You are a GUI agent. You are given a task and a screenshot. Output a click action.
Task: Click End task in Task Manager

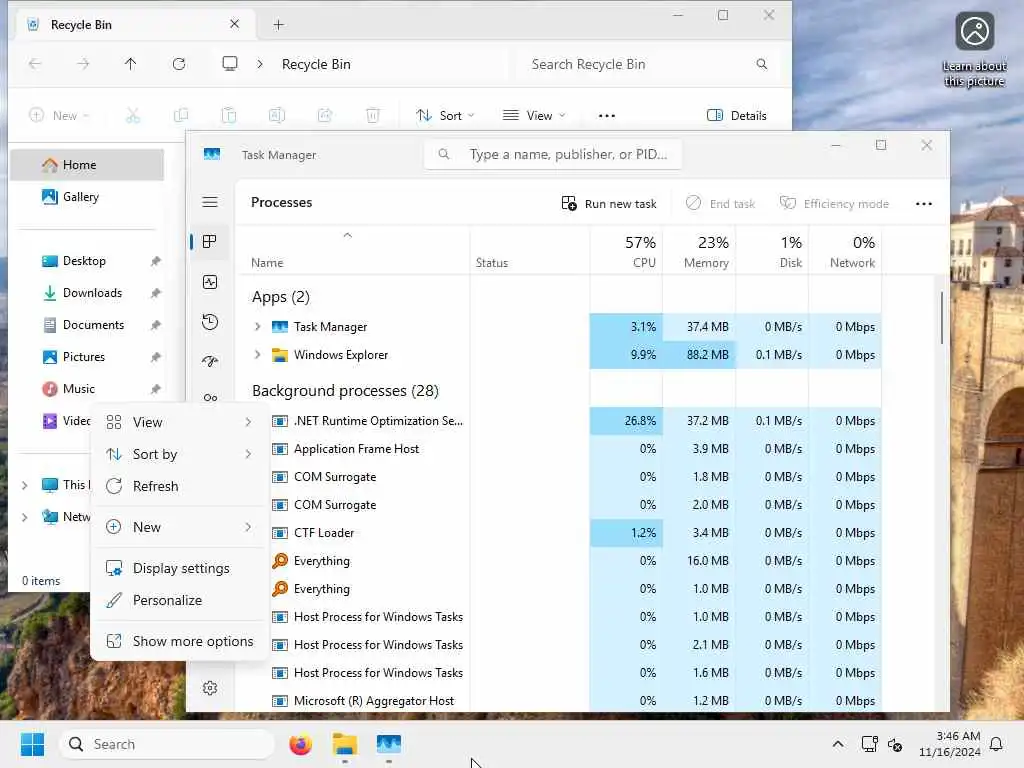click(x=720, y=204)
